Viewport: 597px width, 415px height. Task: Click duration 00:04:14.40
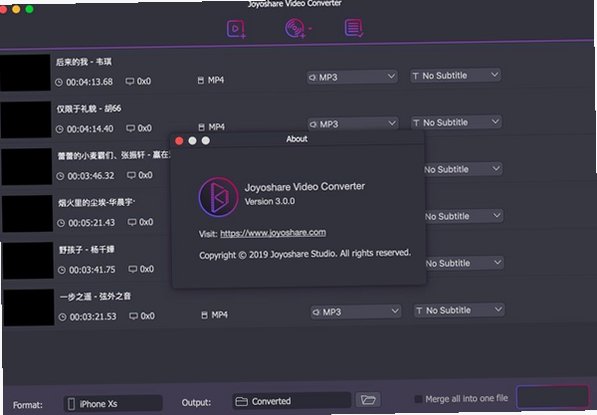point(90,129)
